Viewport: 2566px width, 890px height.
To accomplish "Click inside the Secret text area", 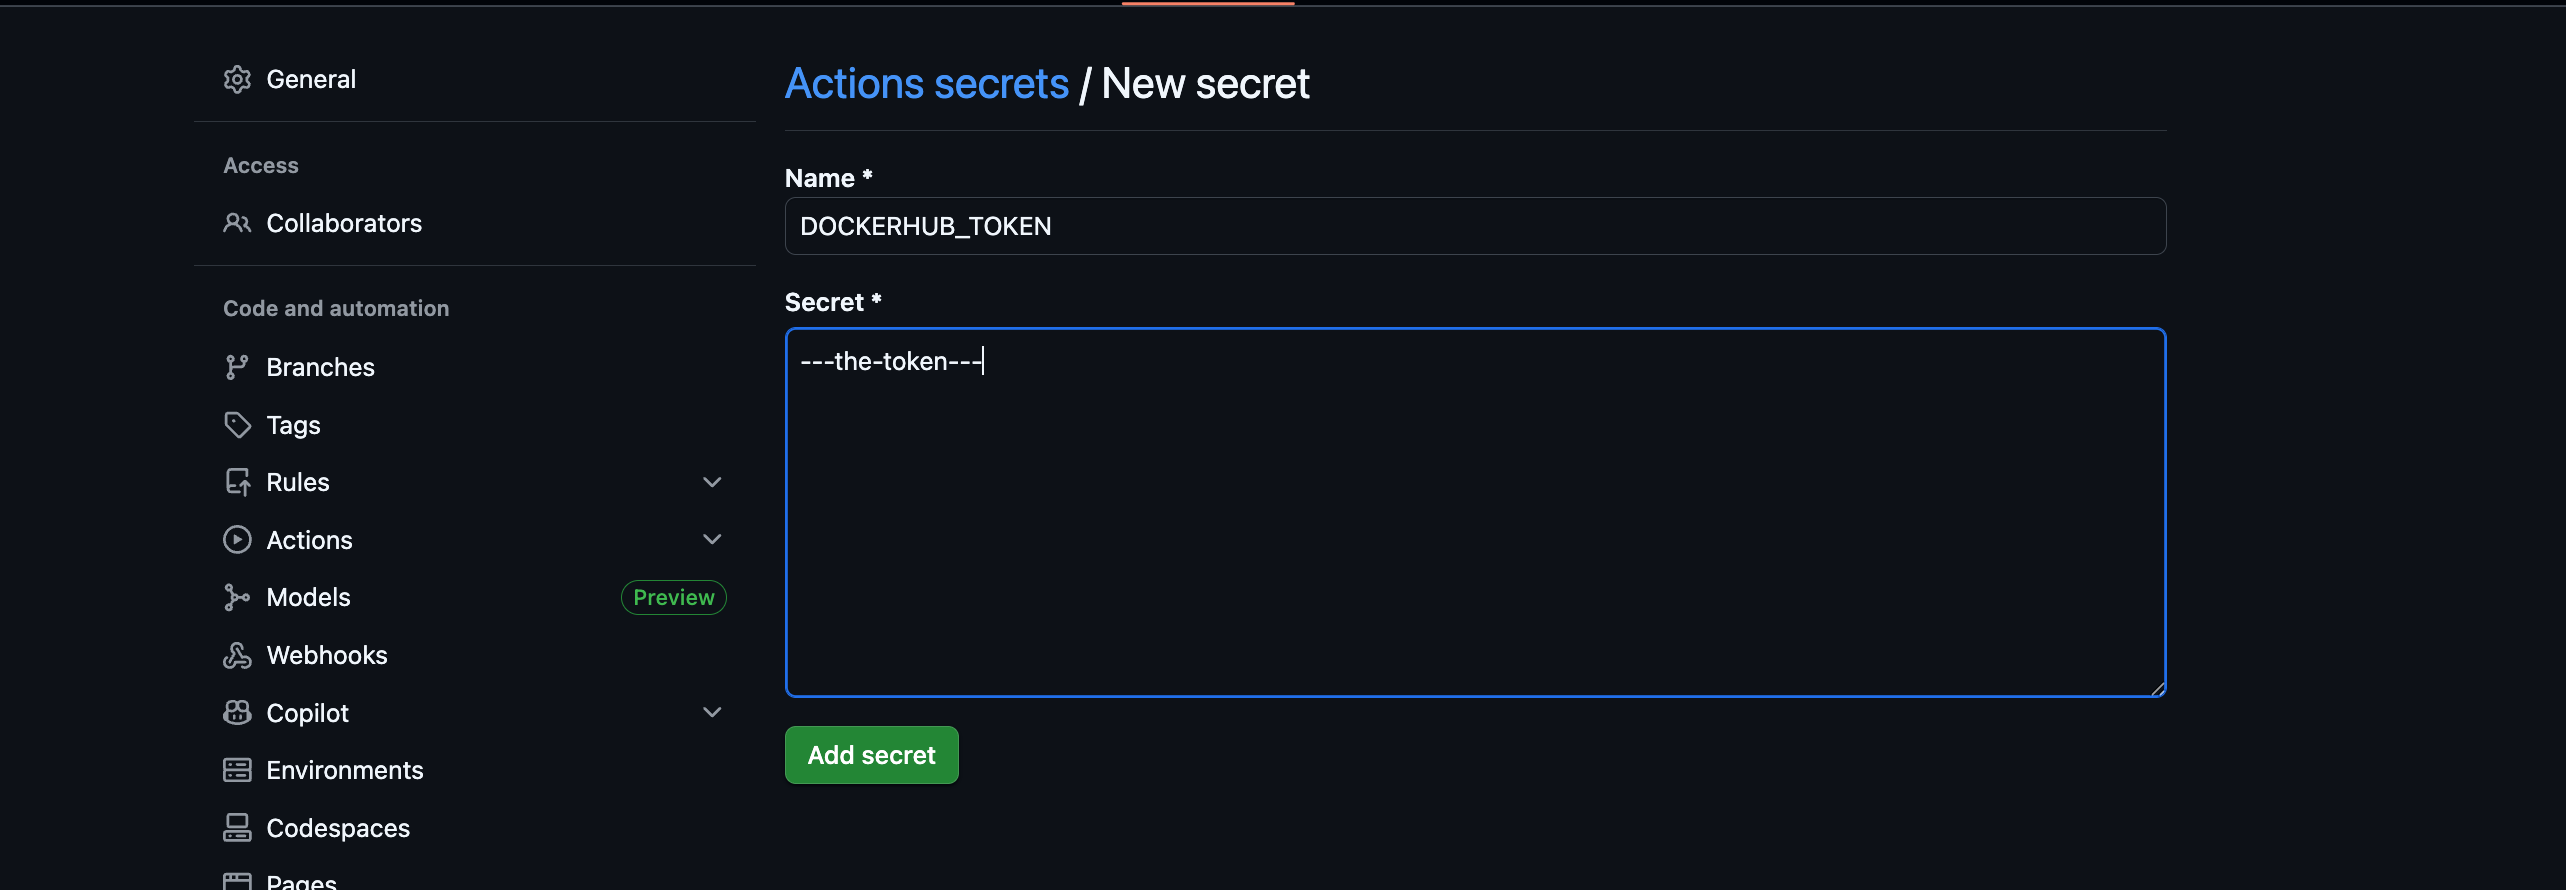I will coord(1475,520).
